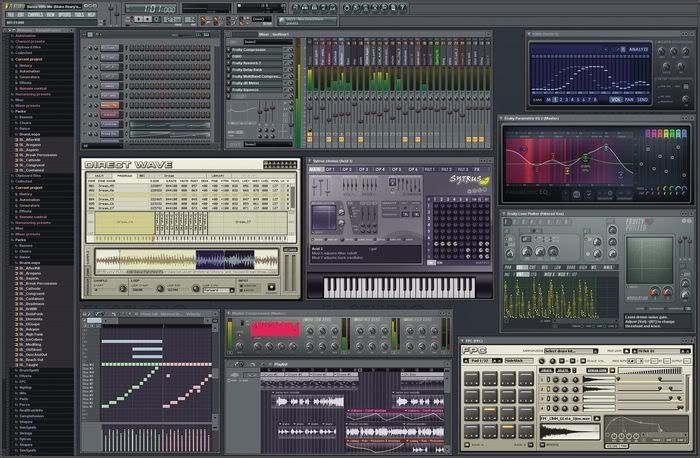This screenshot has height=458, width=700.
Task: Disable the Fruity Delay Bank effect slot
Action: [285, 70]
